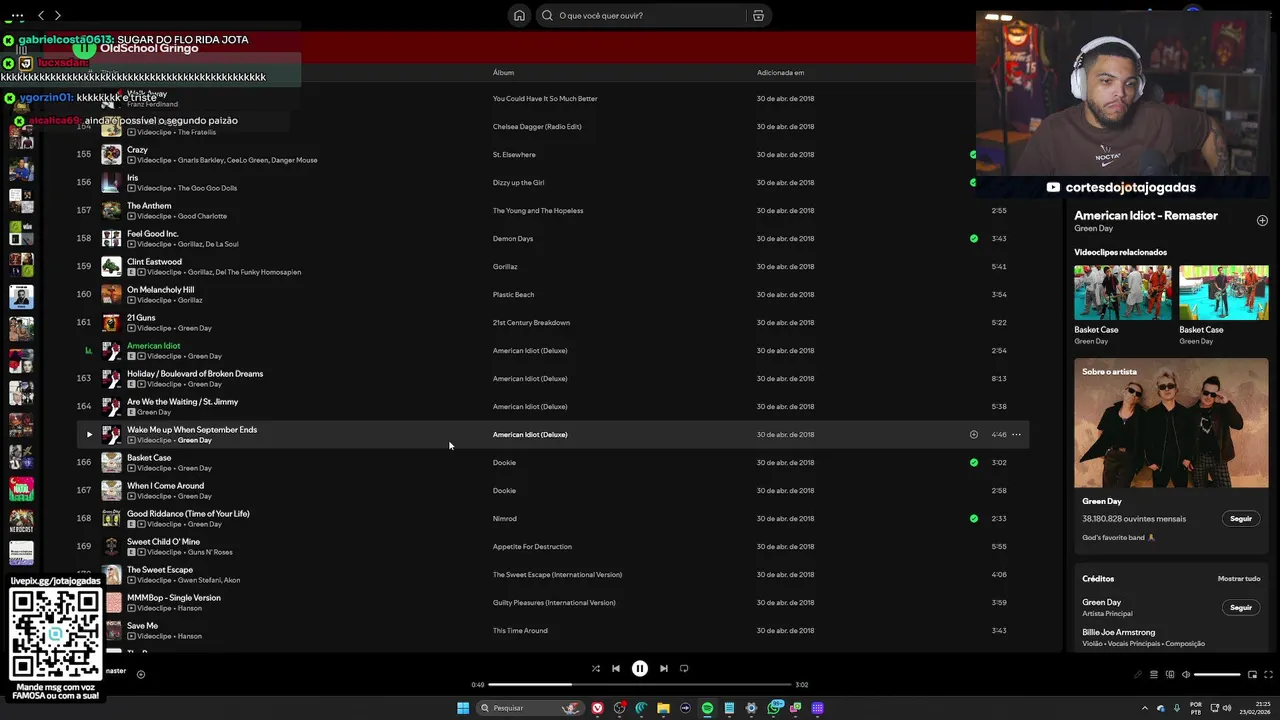The width and height of the screenshot is (1280, 720).
Task: Seek within the song progress bar
Action: tap(640, 684)
